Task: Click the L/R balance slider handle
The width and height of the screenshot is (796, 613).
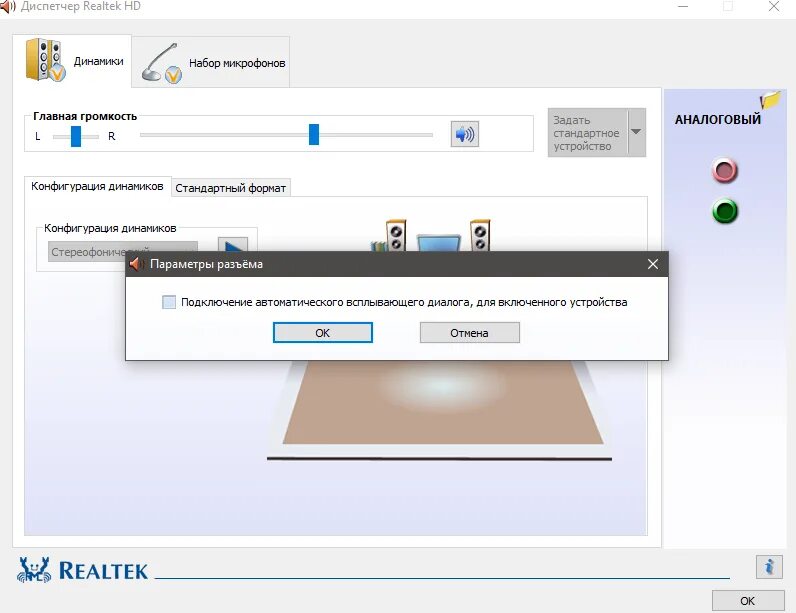Action: point(76,136)
